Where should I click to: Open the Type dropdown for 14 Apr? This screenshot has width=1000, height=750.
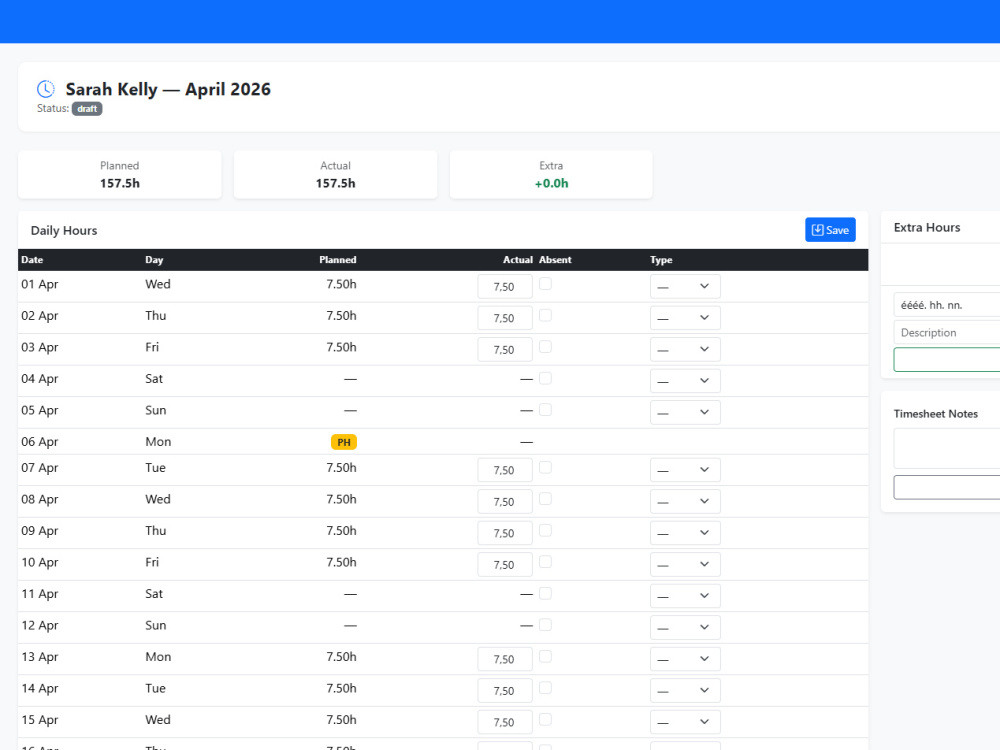pos(685,691)
